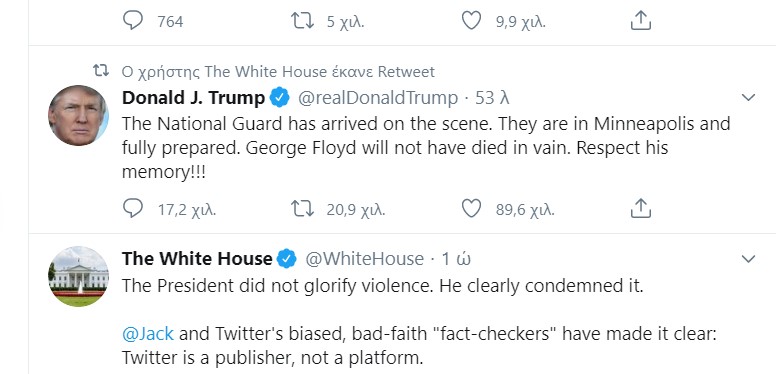
Task: Click The White House display name
Action: (197, 259)
